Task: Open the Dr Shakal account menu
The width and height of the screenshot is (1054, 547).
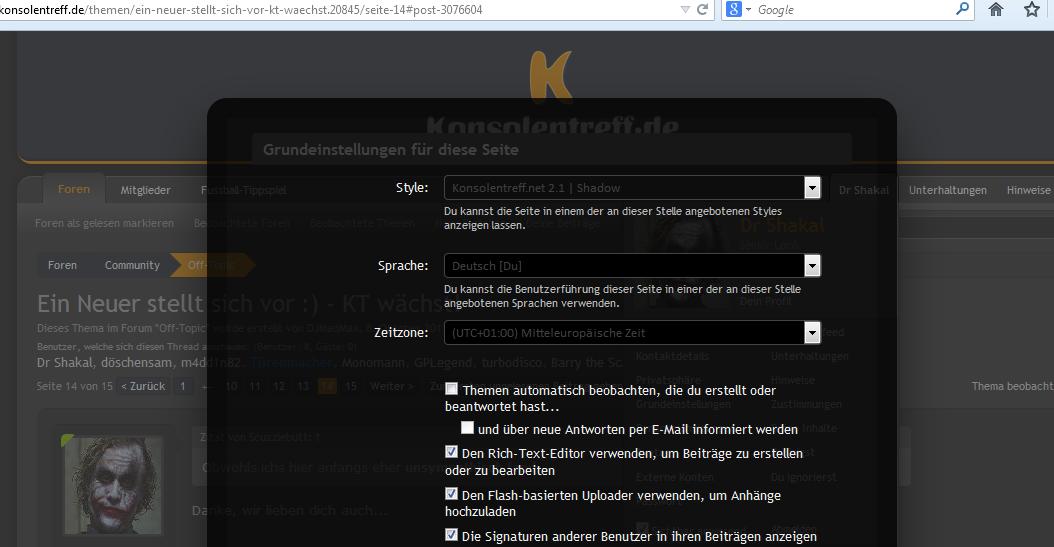Action: [864, 190]
